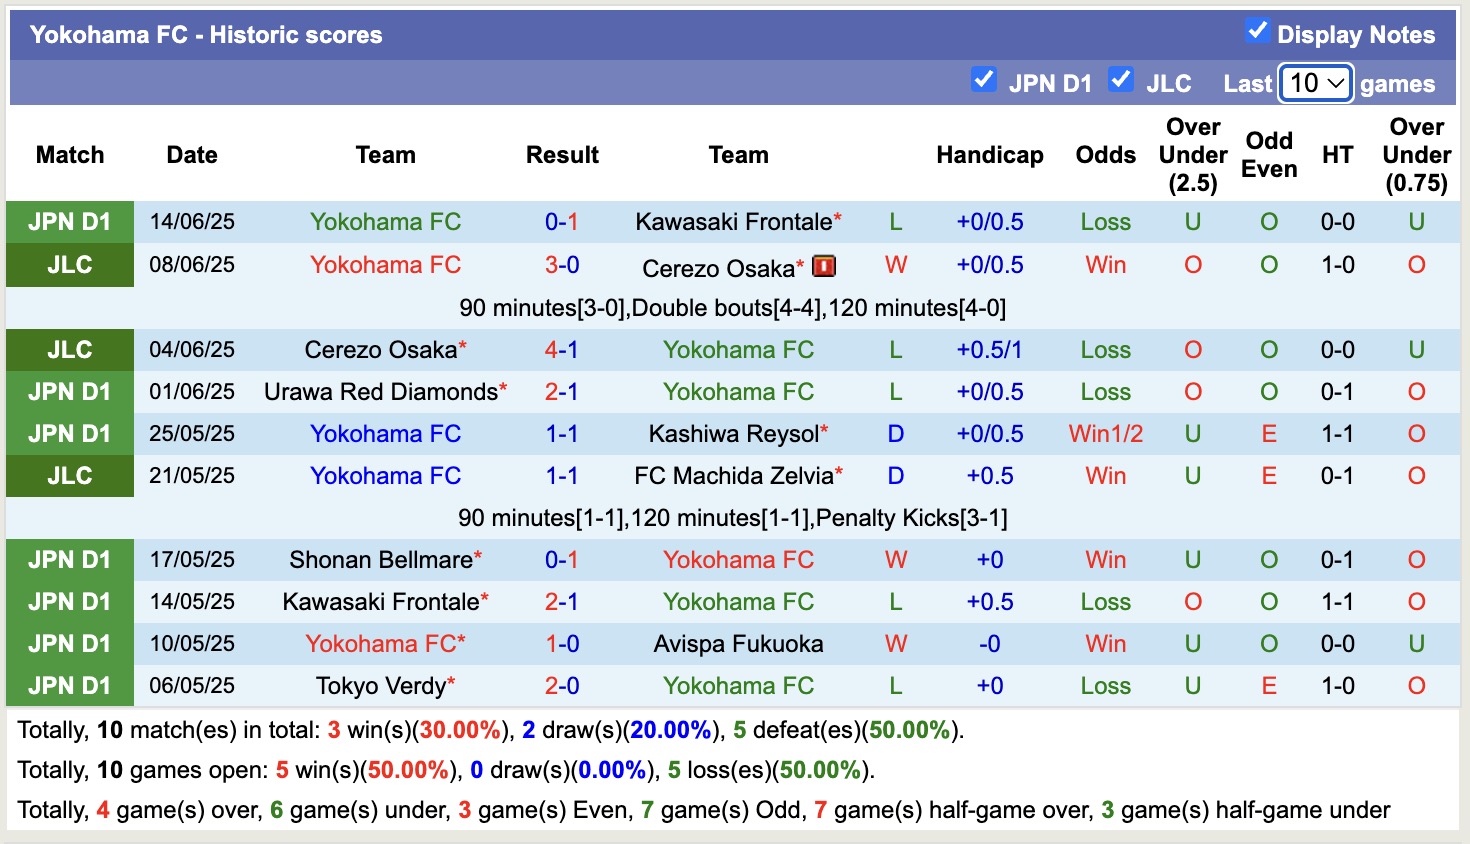Click the Shonan Bellmare team name
The image size is (1470, 844).
[381, 560]
